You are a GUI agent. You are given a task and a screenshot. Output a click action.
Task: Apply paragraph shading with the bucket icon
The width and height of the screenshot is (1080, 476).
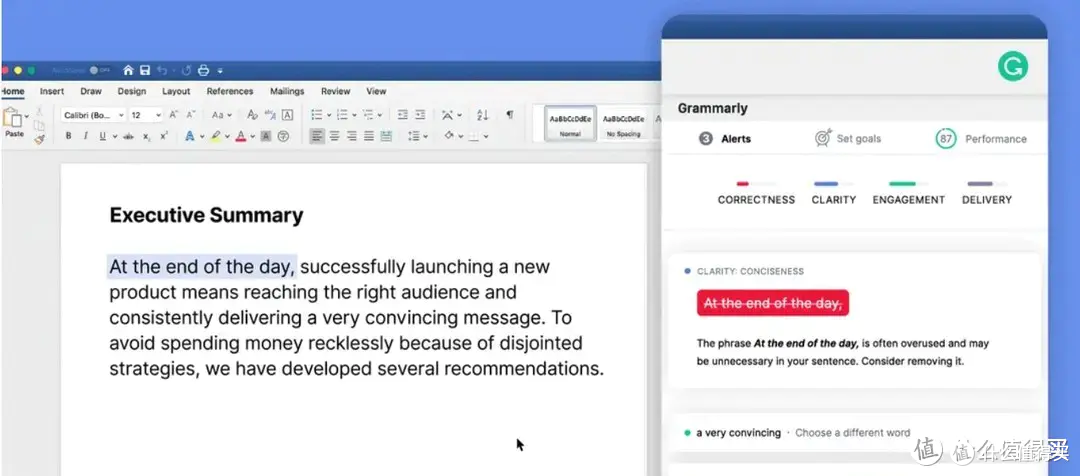tap(449, 136)
